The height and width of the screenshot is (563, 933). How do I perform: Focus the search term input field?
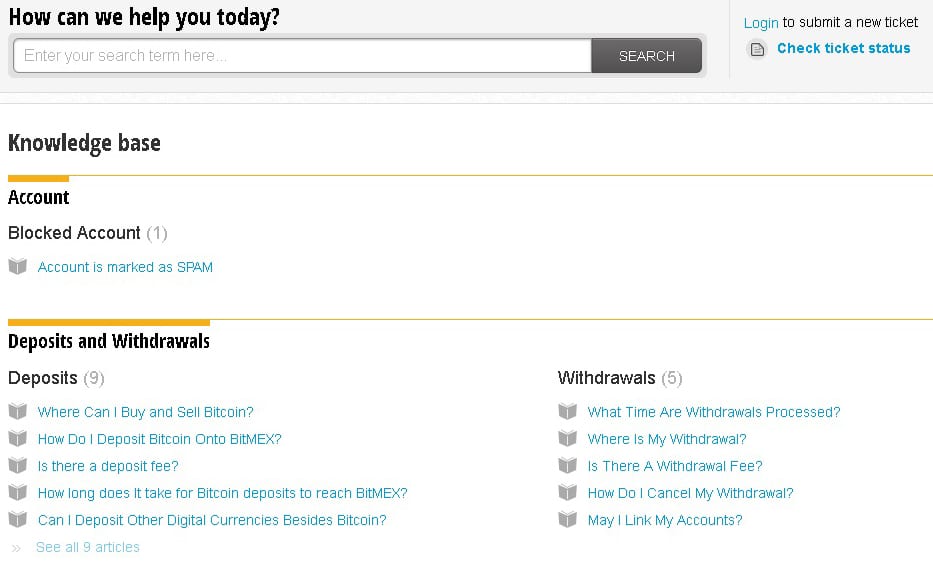pos(302,56)
